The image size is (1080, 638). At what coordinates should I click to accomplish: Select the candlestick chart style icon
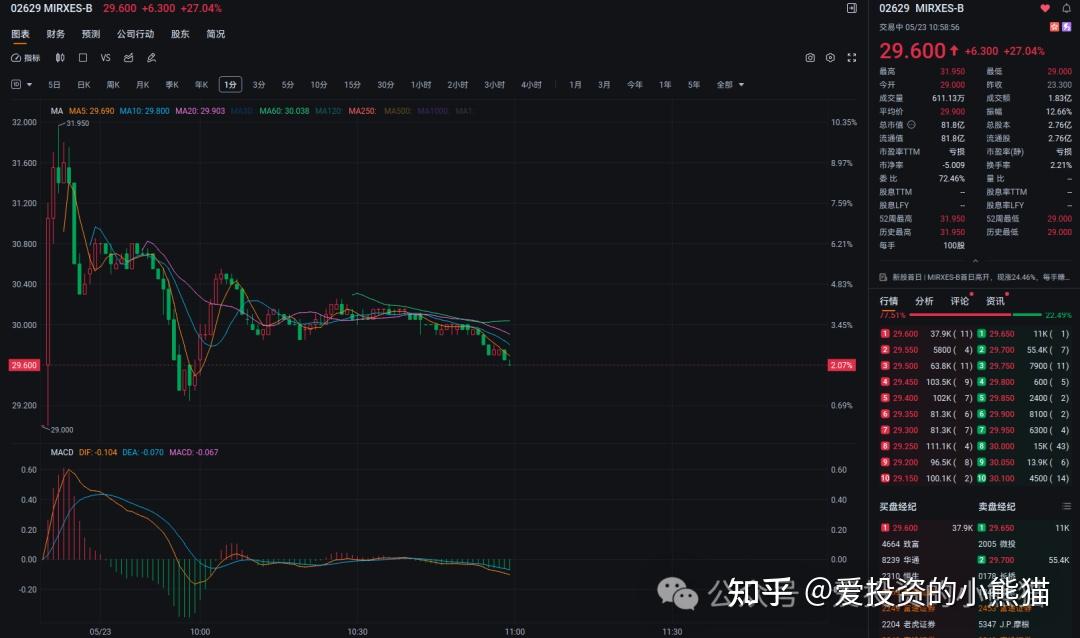[x=60, y=57]
